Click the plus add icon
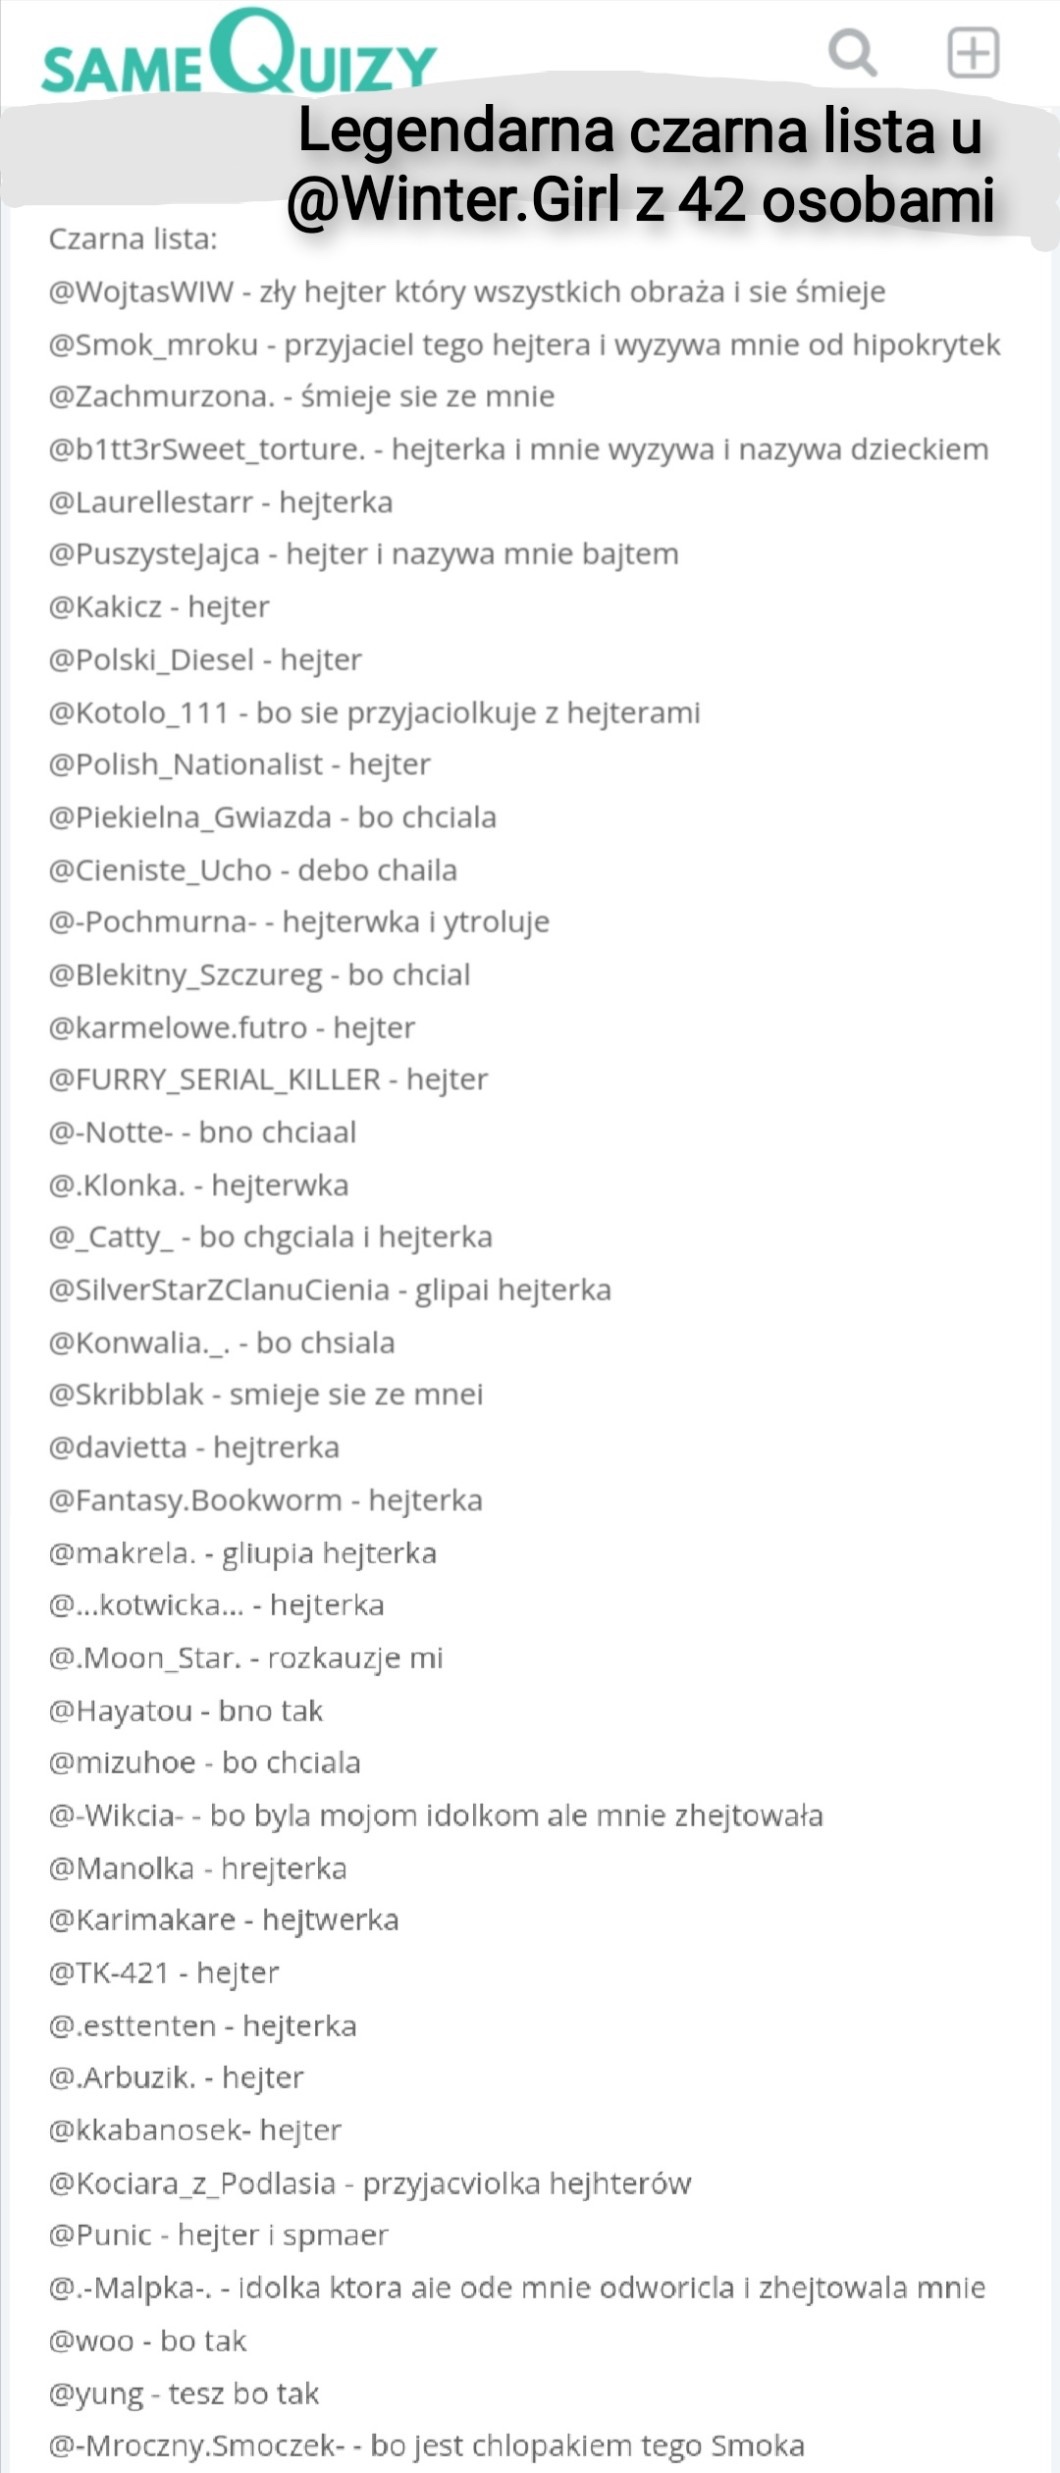Image resolution: width=1060 pixels, height=2473 pixels. [x=972, y=52]
